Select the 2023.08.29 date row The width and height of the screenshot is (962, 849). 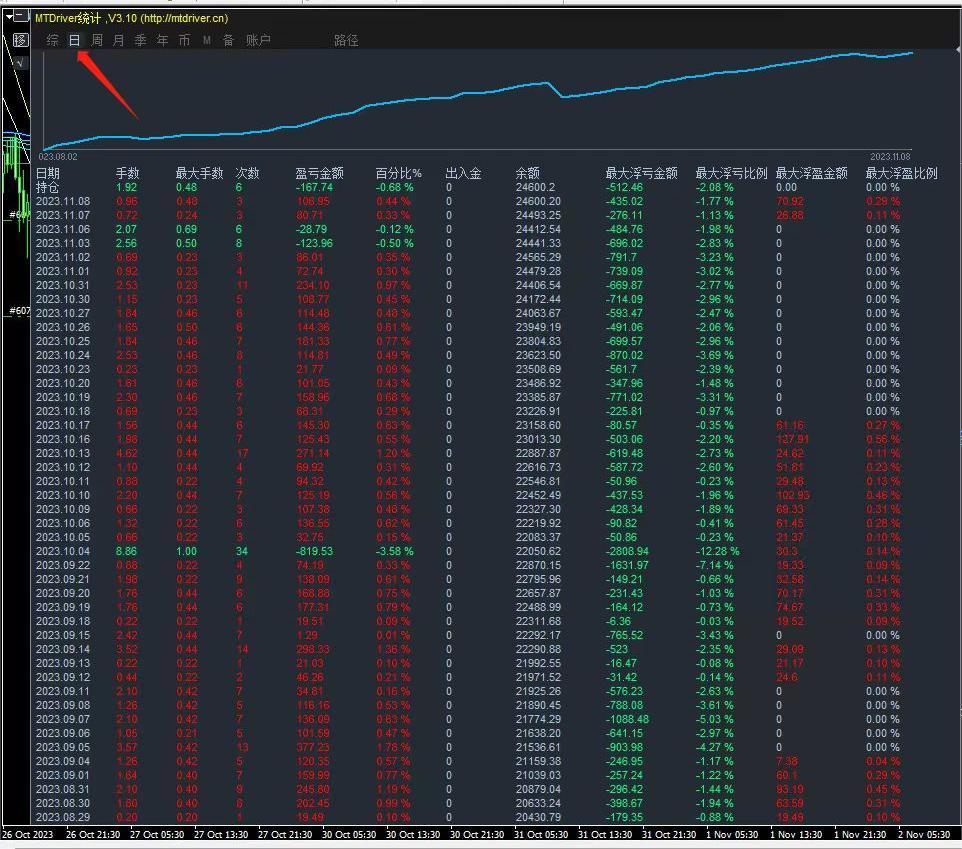(x=63, y=818)
